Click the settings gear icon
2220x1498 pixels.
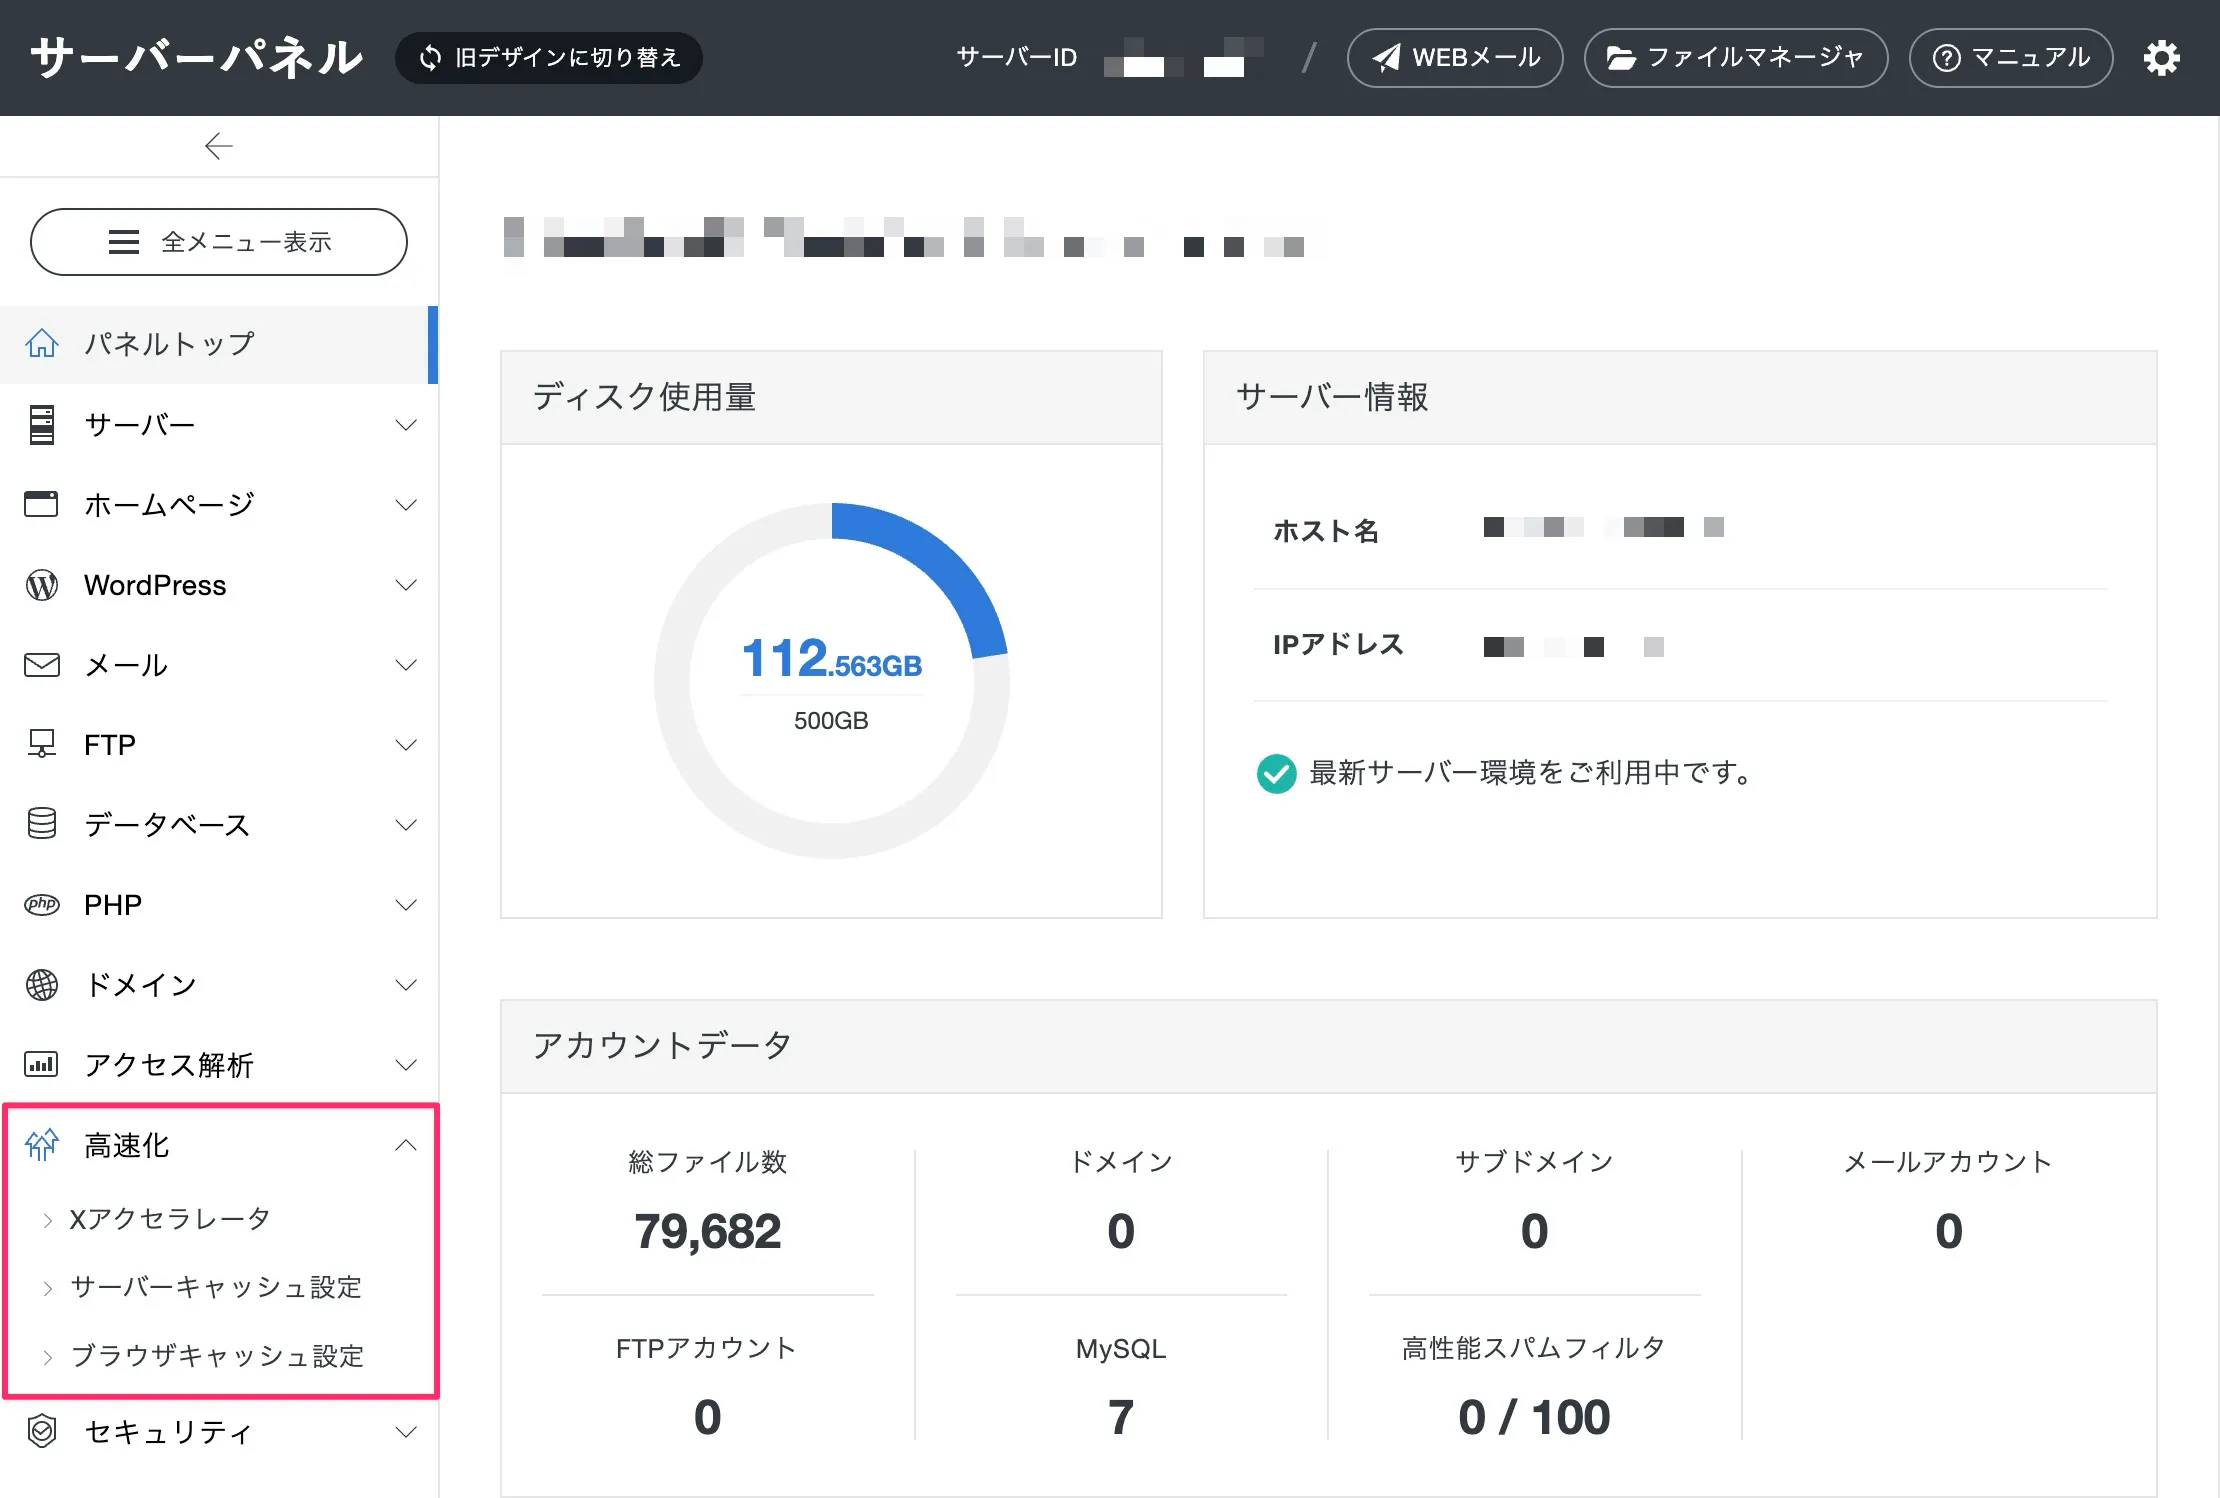point(2161,58)
